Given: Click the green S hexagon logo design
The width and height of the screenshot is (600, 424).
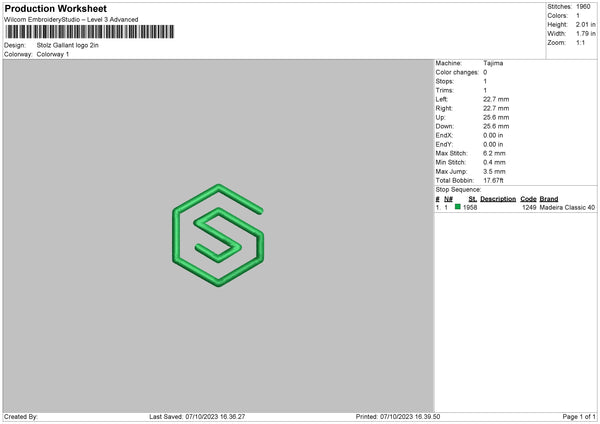Looking at the screenshot, I should click(218, 235).
